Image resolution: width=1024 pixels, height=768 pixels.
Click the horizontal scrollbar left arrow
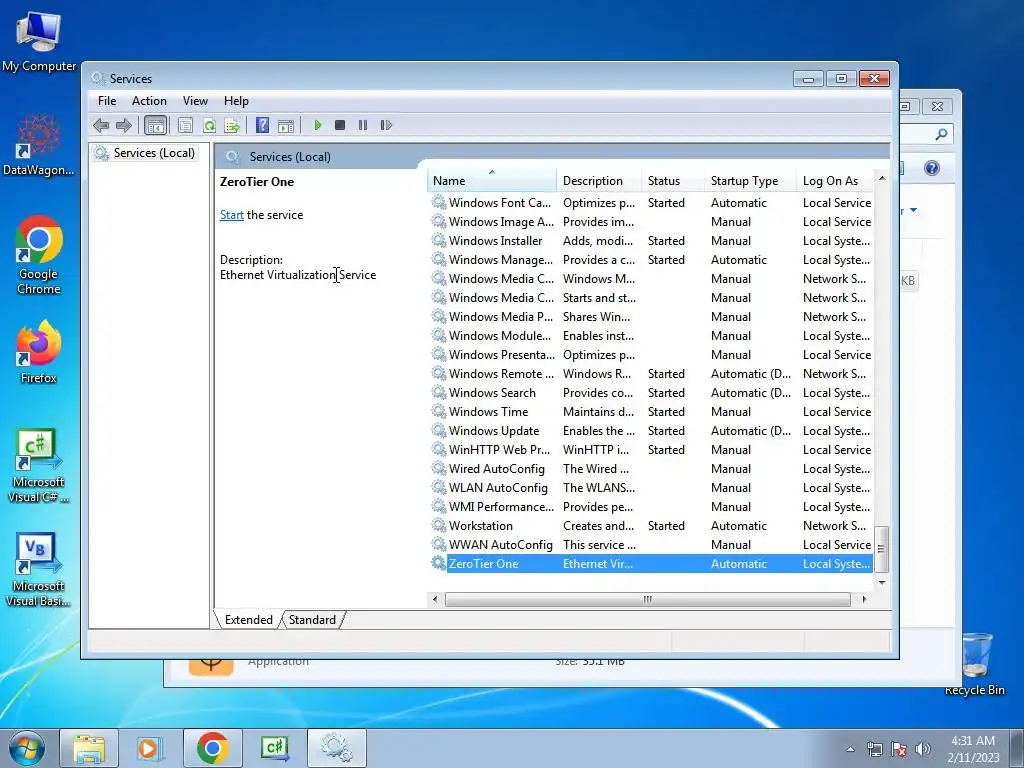[x=435, y=599]
